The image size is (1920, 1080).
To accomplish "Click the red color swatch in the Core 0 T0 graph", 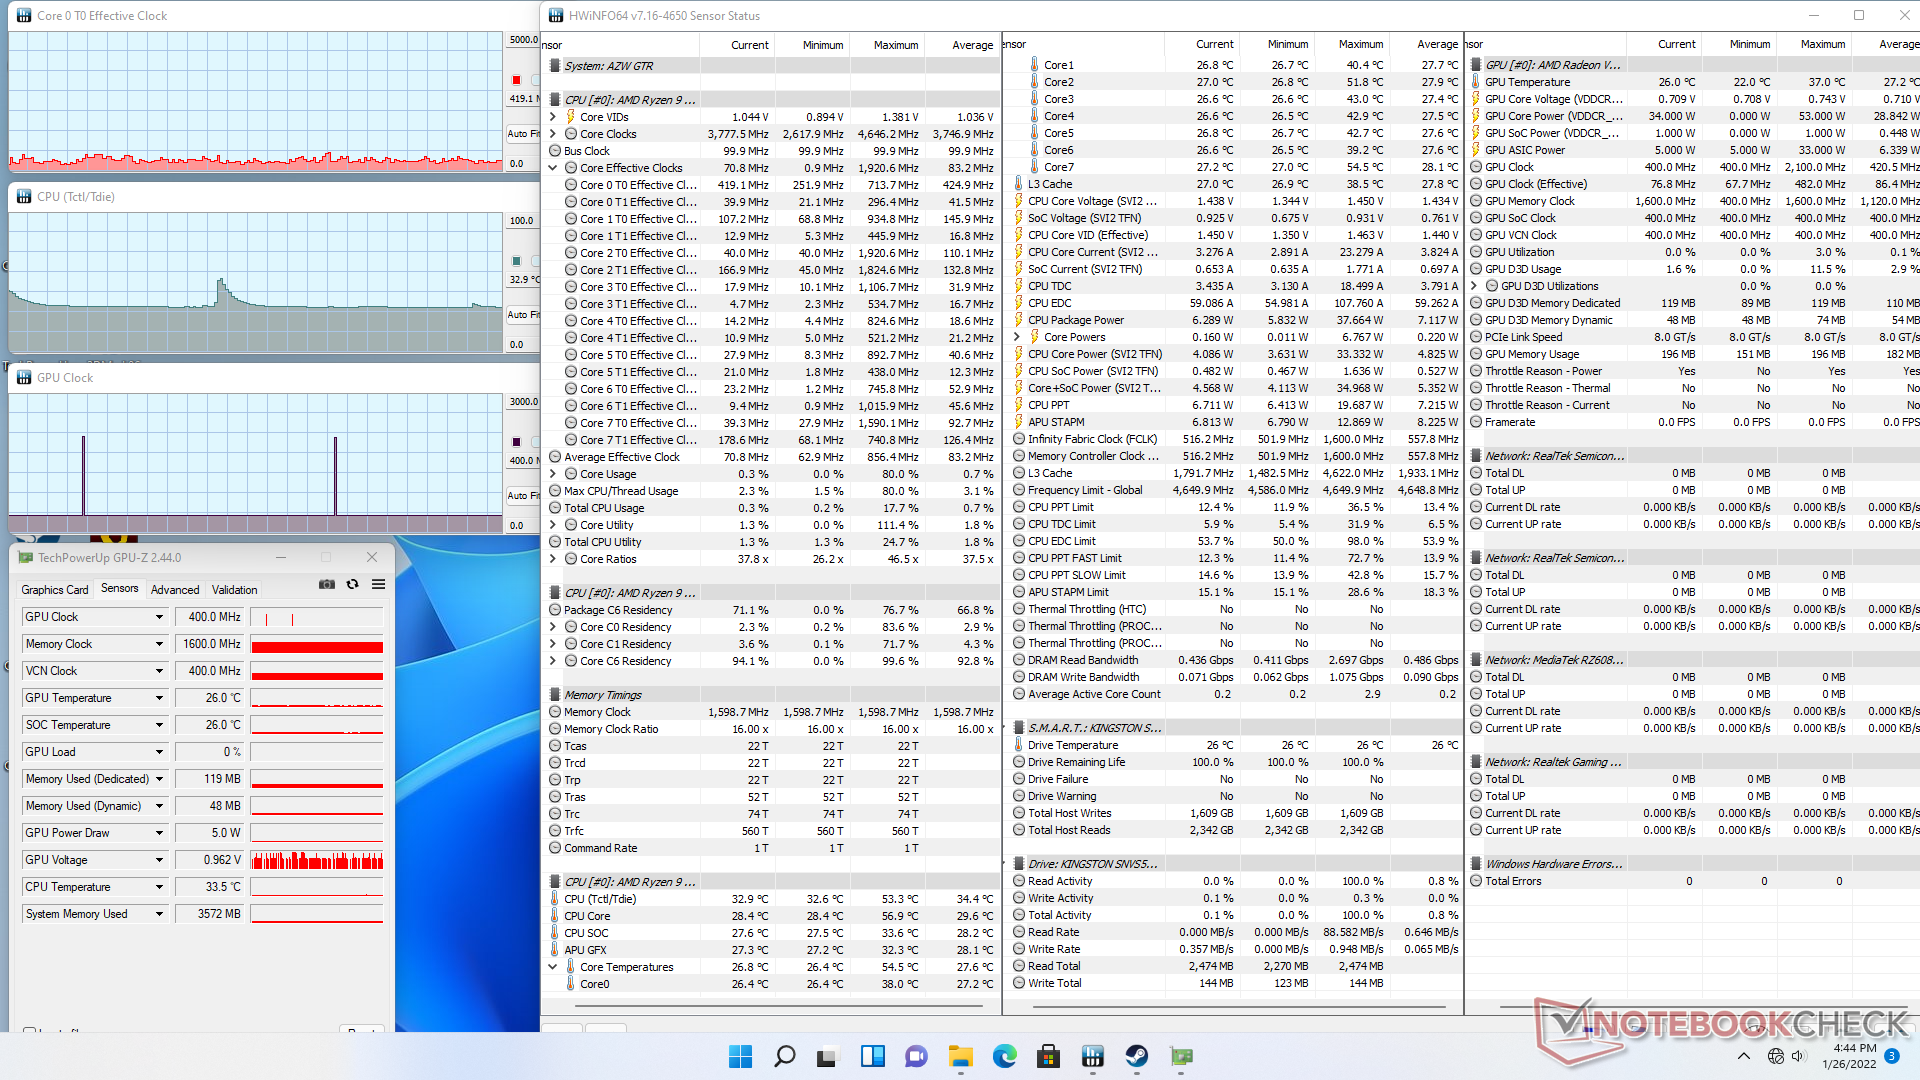I will click(x=516, y=80).
